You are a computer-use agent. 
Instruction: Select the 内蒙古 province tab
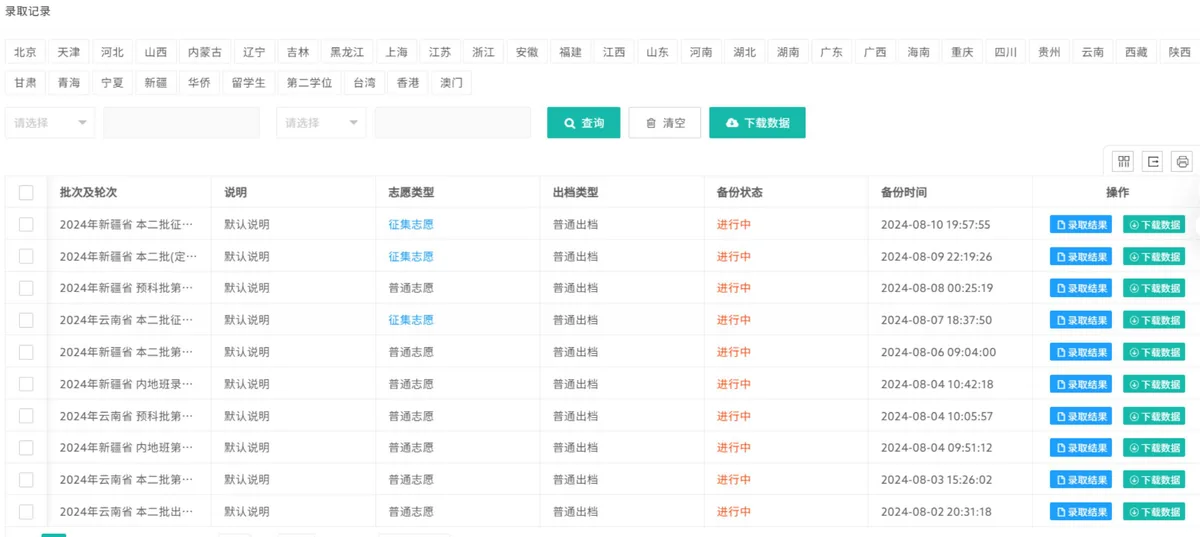(x=205, y=52)
